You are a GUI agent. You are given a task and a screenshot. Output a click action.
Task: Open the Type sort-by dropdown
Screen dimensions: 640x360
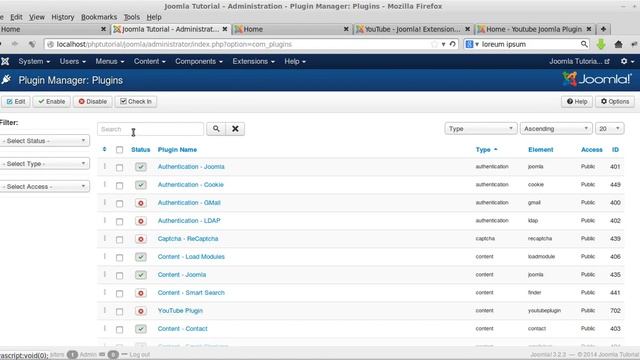point(481,129)
